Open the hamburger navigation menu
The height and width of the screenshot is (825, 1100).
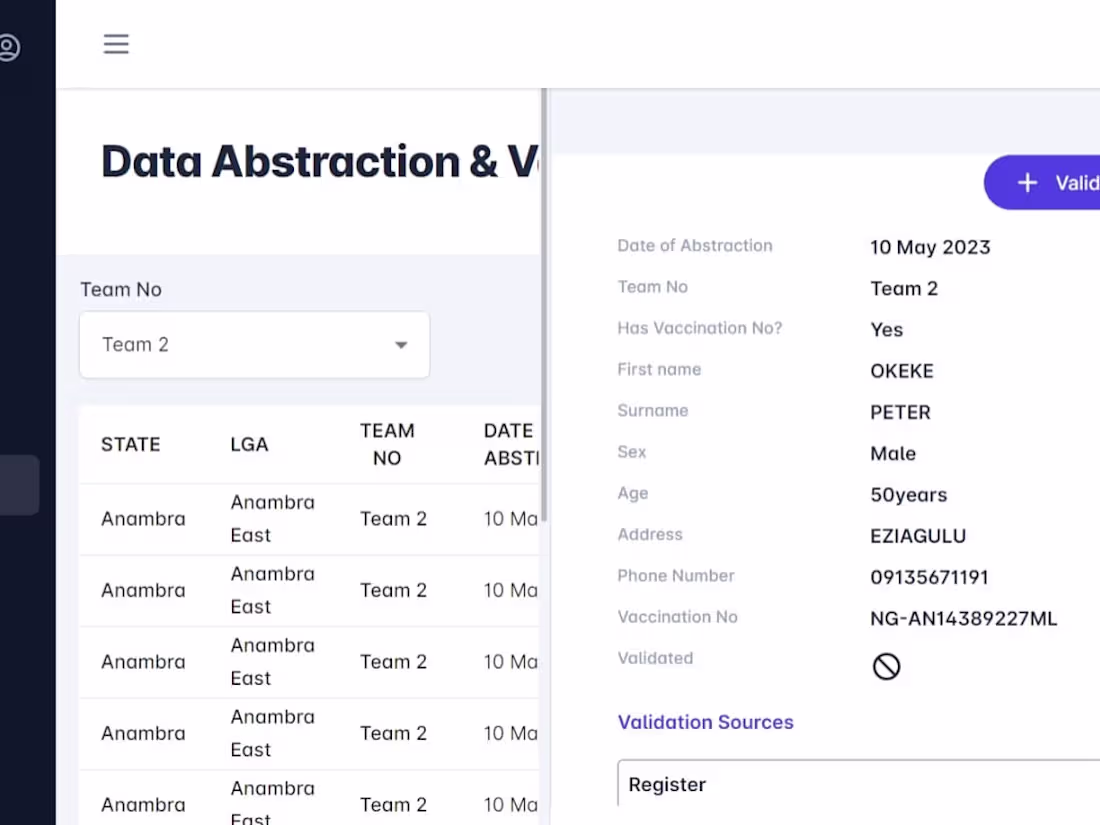pyautogui.click(x=116, y=44)
